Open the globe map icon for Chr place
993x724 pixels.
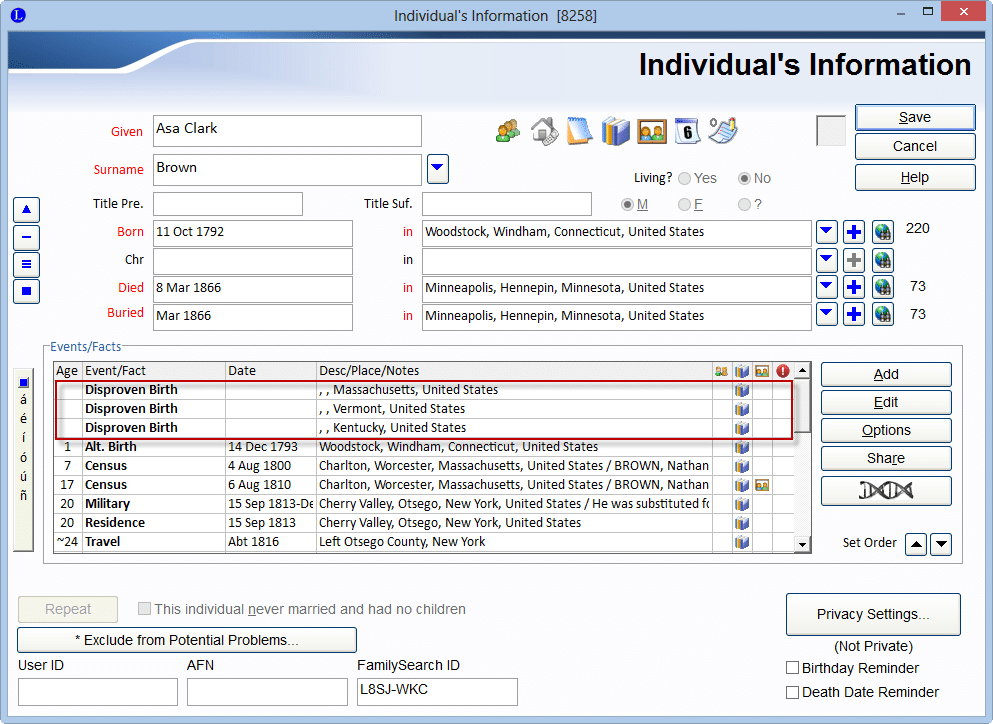pos(883,260)
